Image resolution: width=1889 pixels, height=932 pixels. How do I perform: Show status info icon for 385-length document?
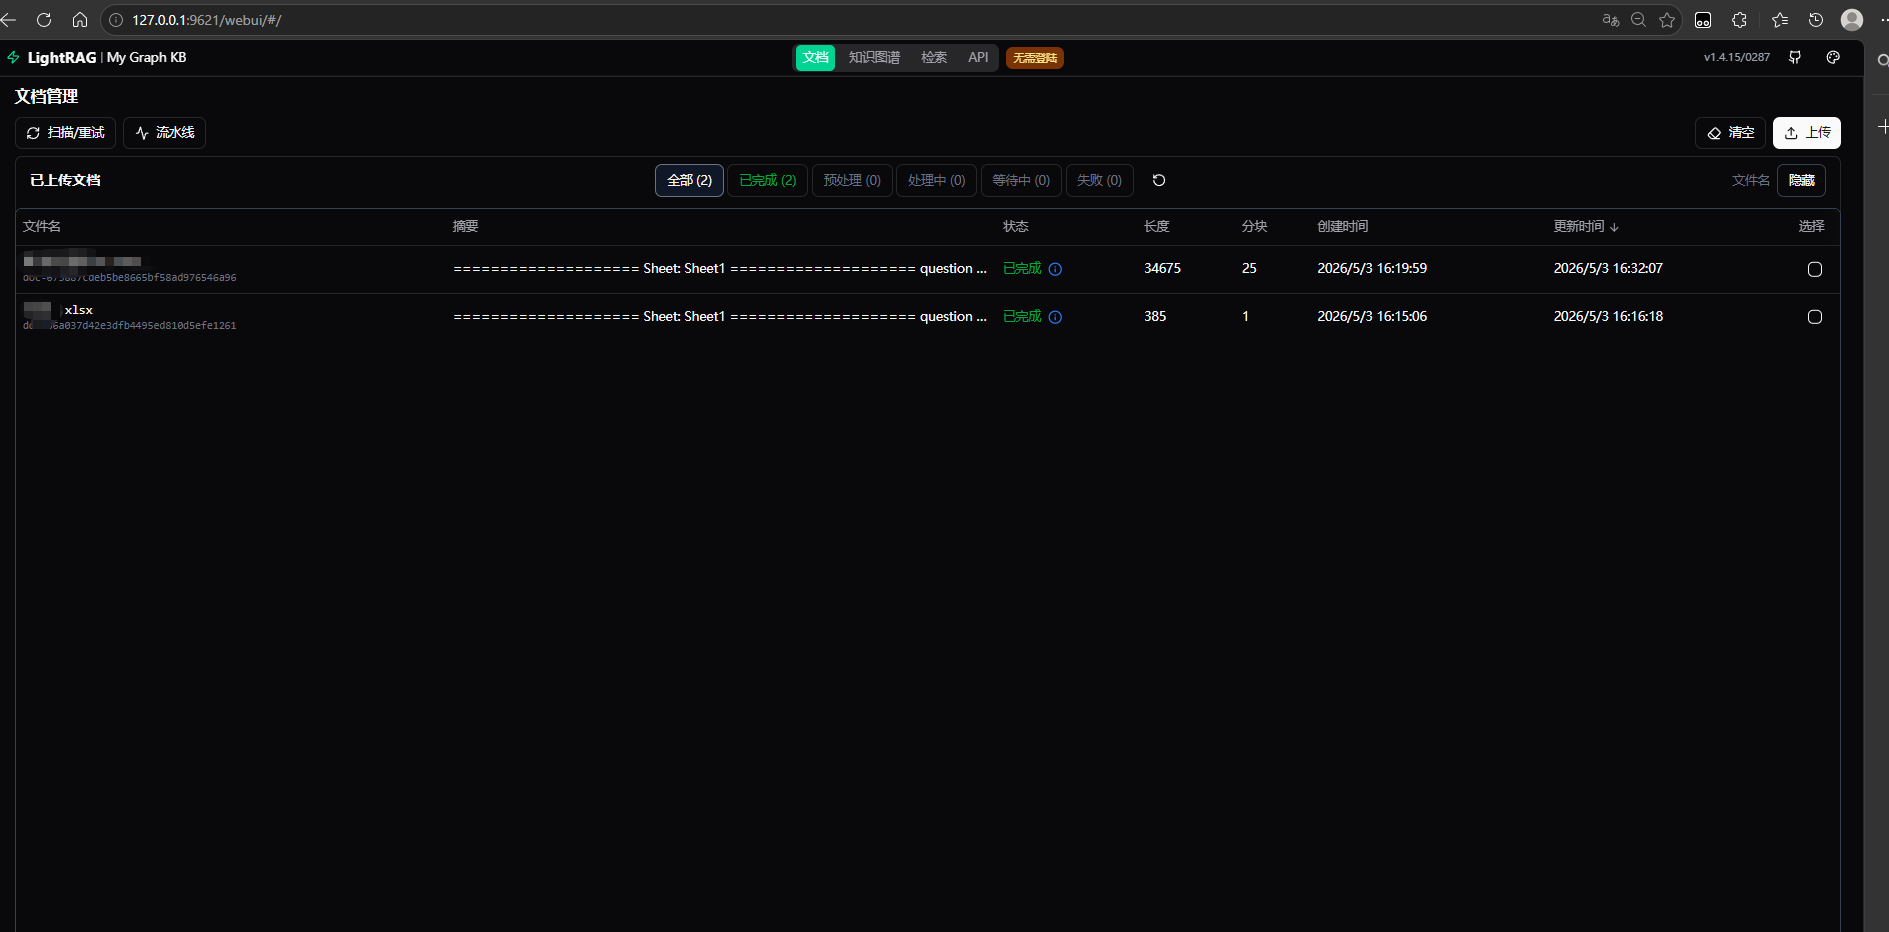tap(1055, 317)
